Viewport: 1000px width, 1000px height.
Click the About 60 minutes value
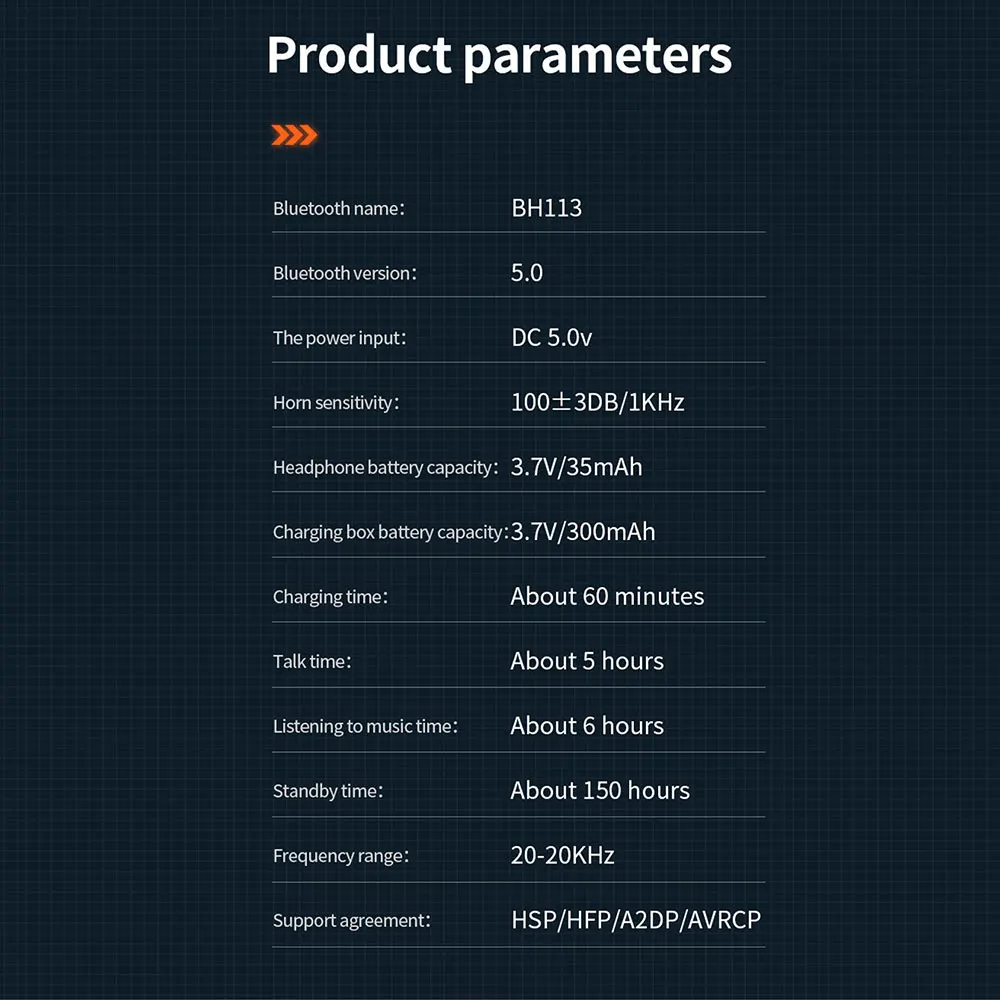click(x=607, y=597)
